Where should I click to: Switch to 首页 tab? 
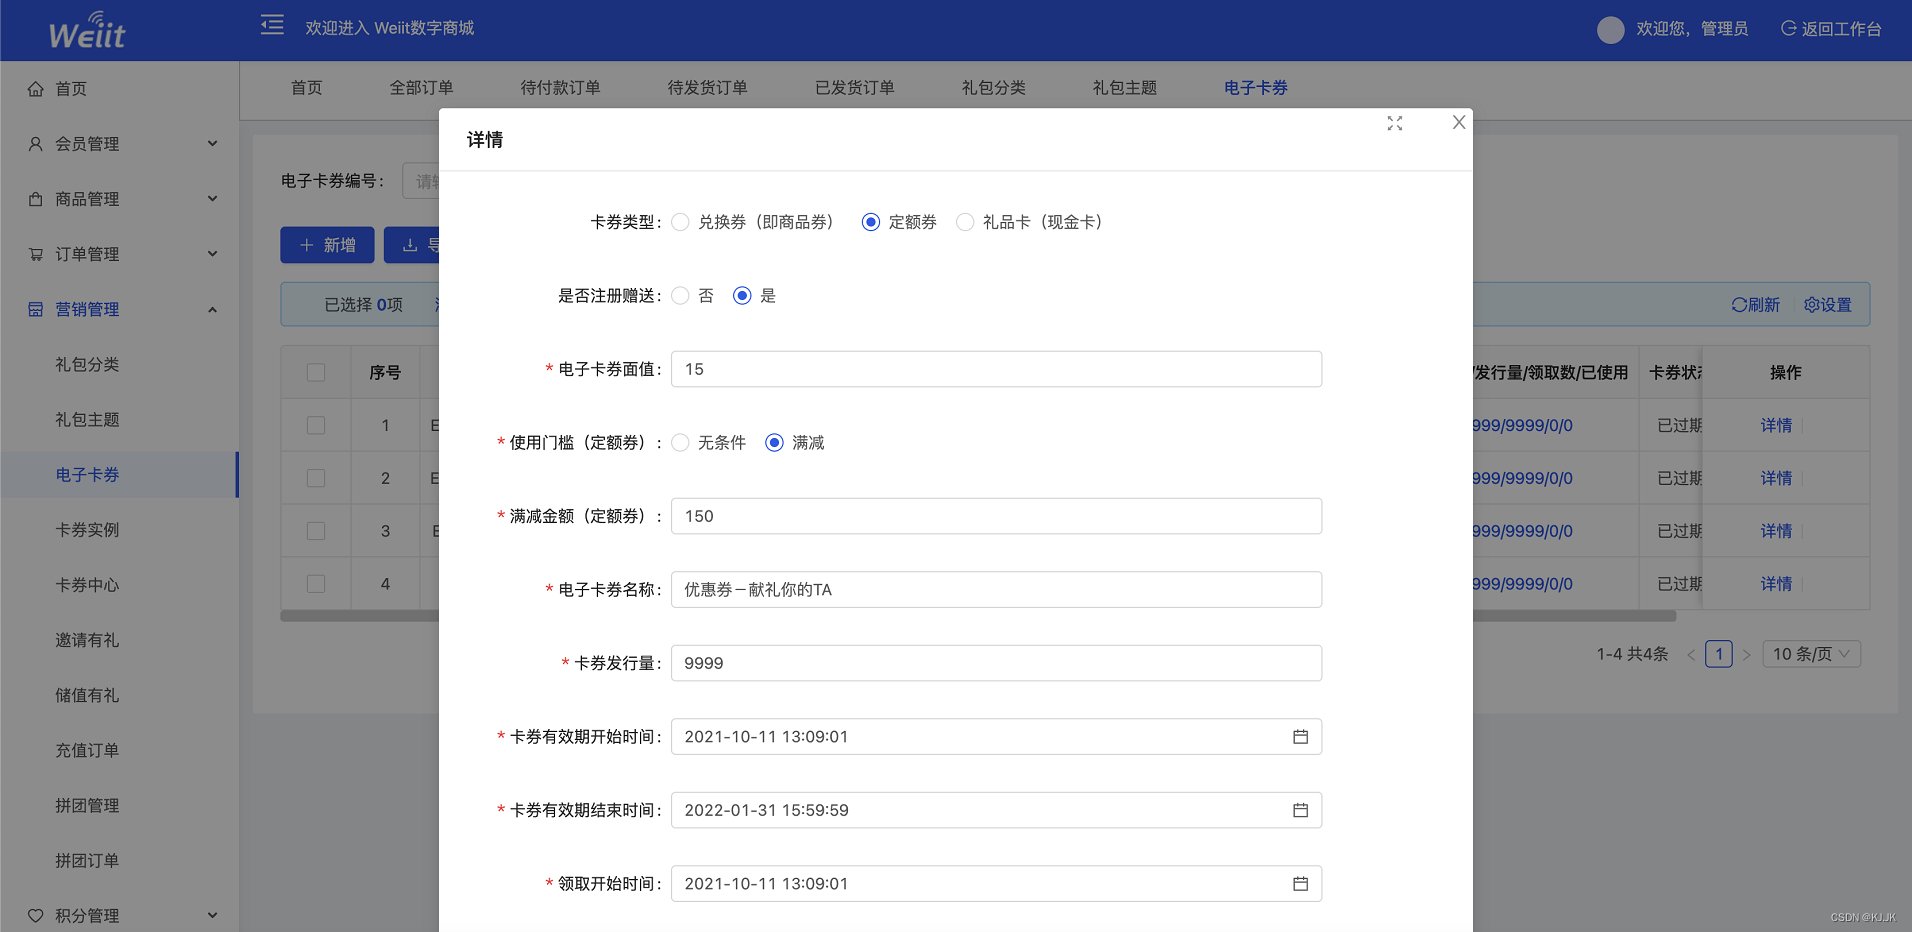[x=307, y=88]
